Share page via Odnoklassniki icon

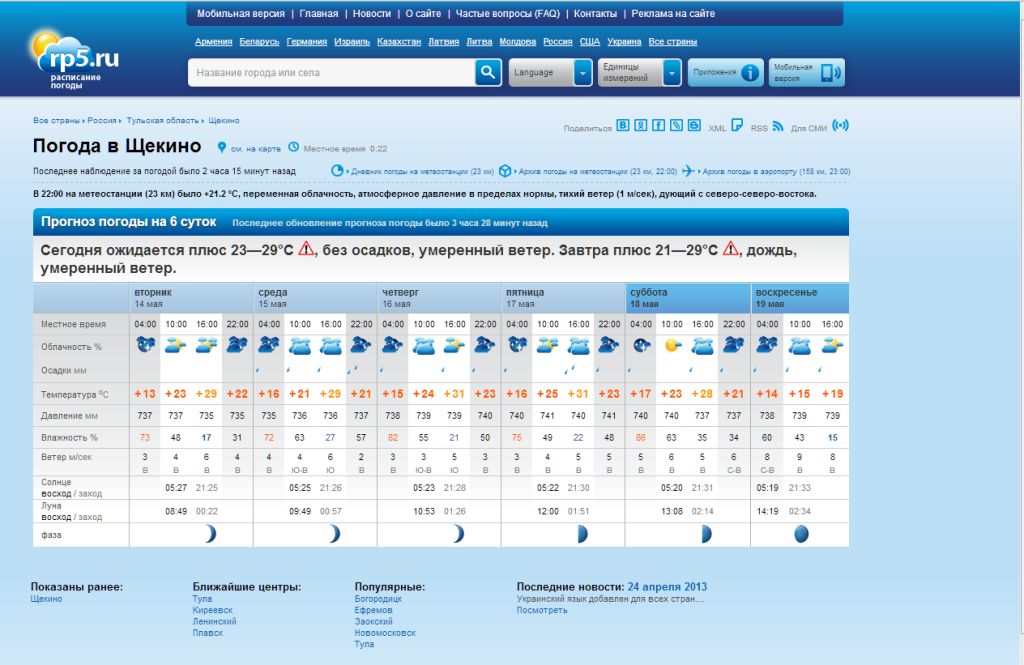pos(641,125)
